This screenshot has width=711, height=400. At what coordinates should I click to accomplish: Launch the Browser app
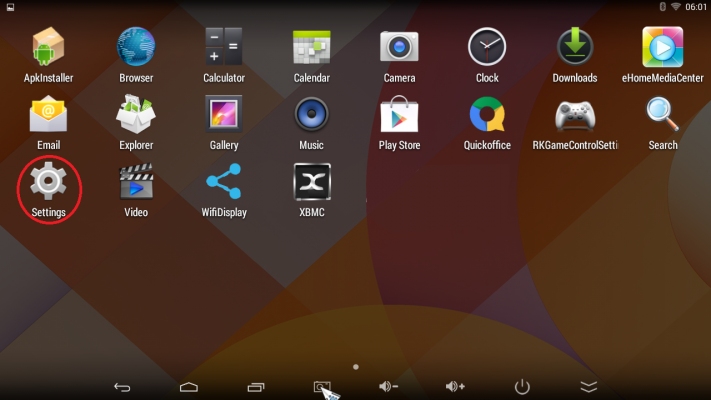tap(136, 54)
